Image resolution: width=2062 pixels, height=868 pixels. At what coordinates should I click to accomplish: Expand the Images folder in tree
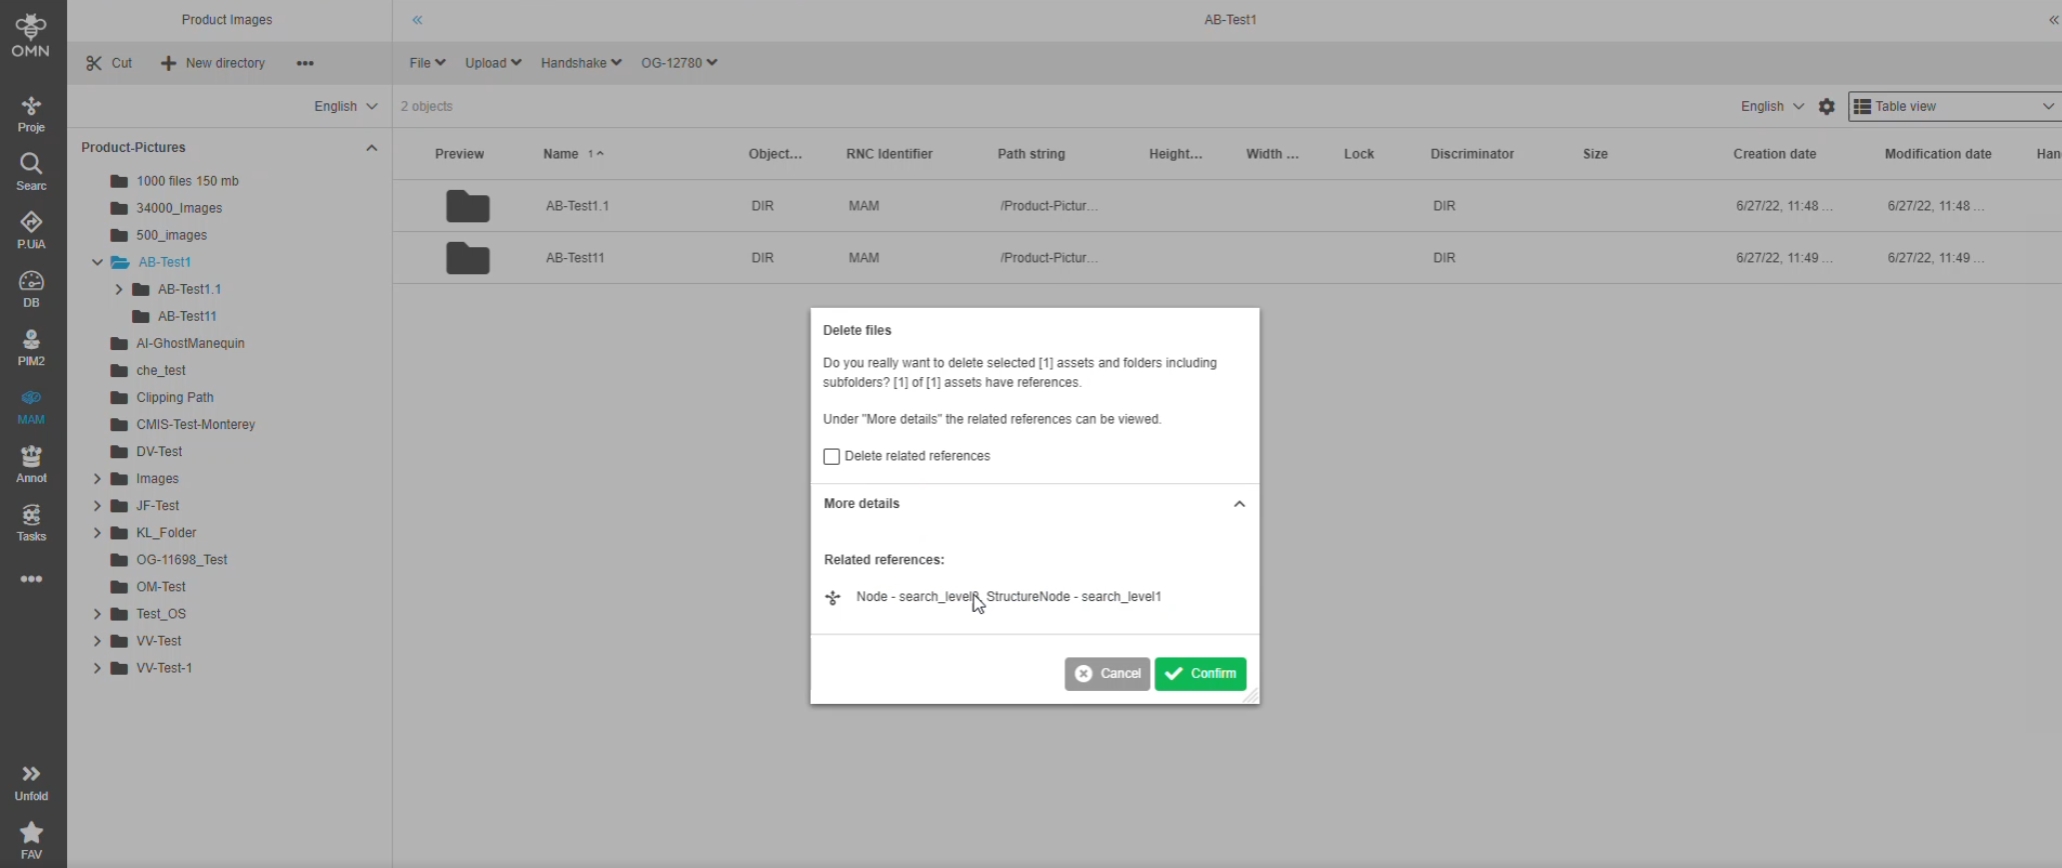click(x=97, y=479)
